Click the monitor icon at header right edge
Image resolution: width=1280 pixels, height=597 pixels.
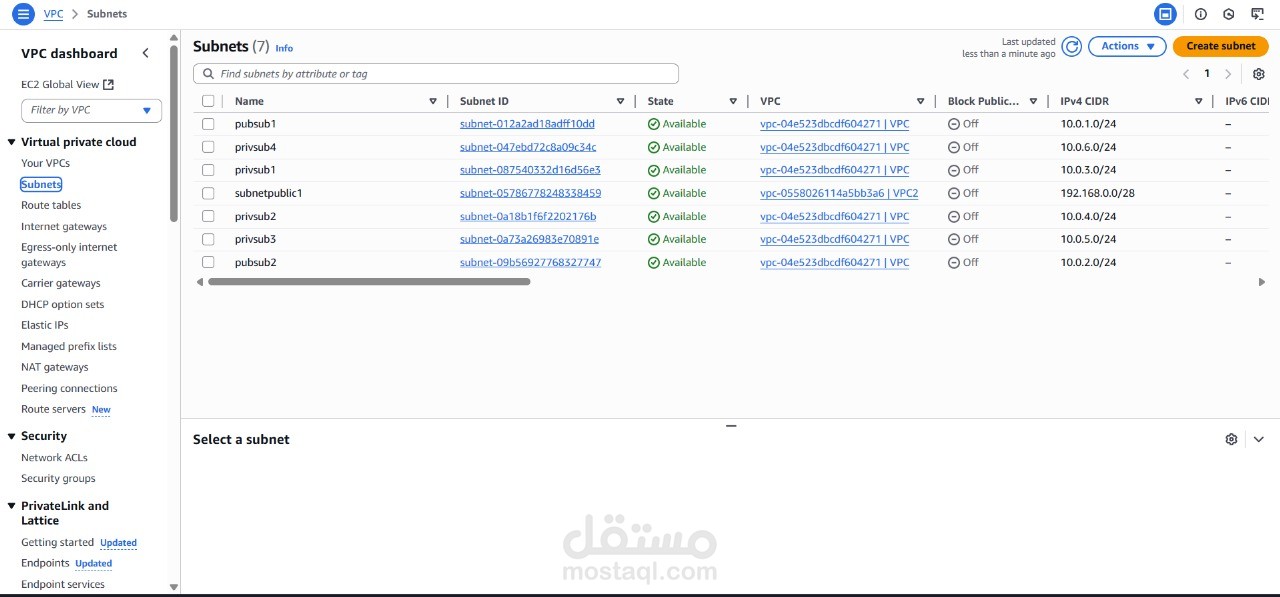point(1258,14)
